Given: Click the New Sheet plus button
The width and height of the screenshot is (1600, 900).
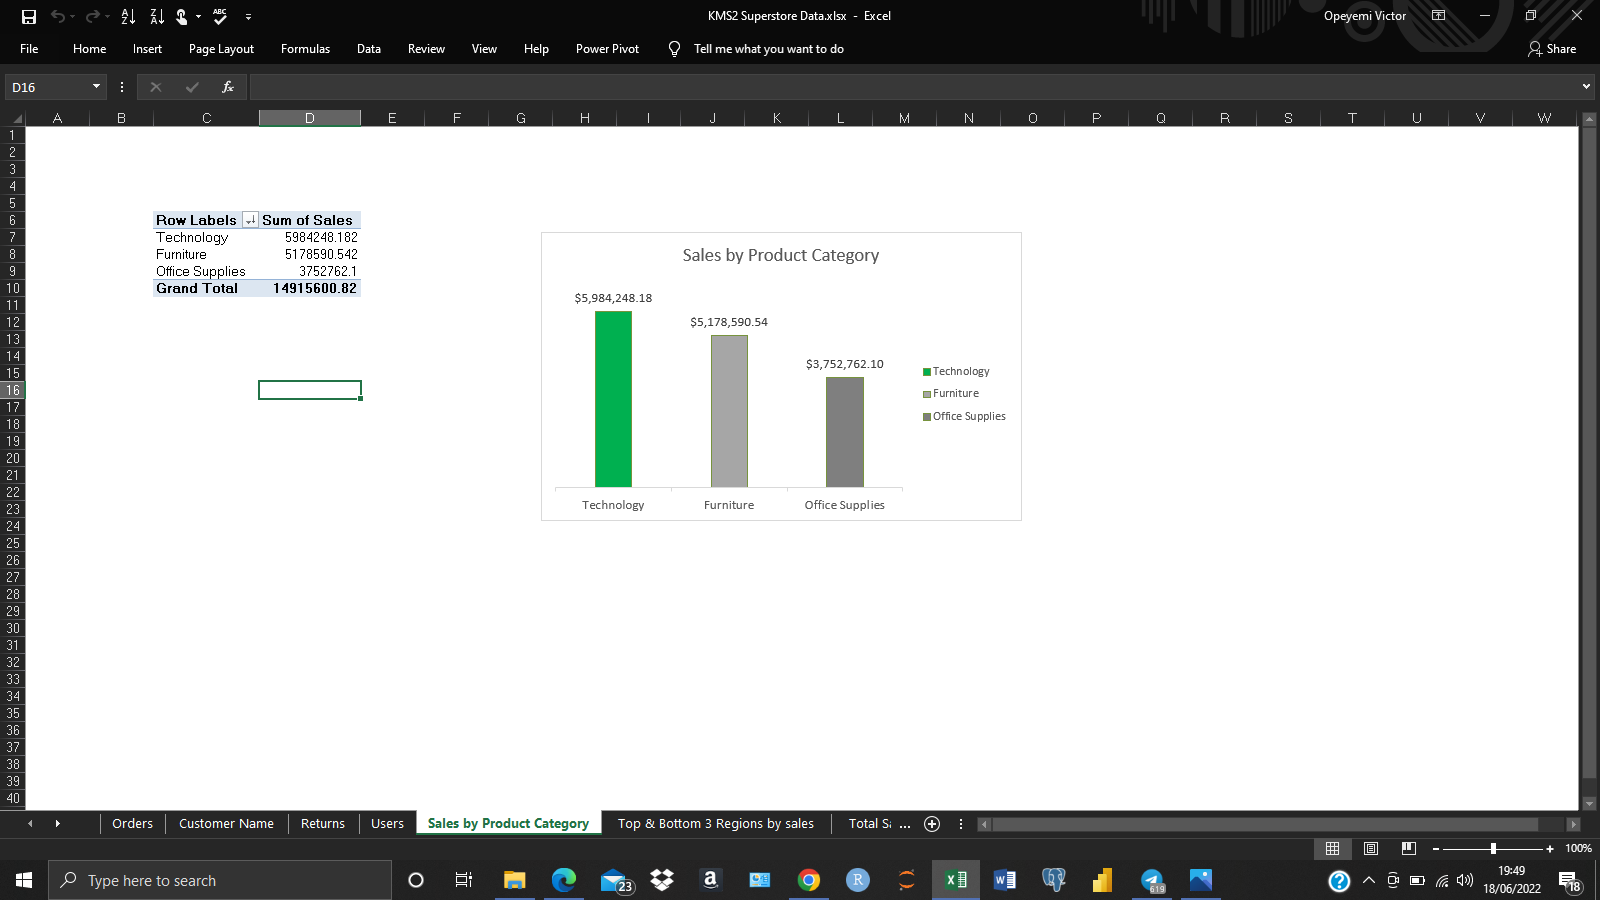Looking at the screenshot, I should 931,824.
